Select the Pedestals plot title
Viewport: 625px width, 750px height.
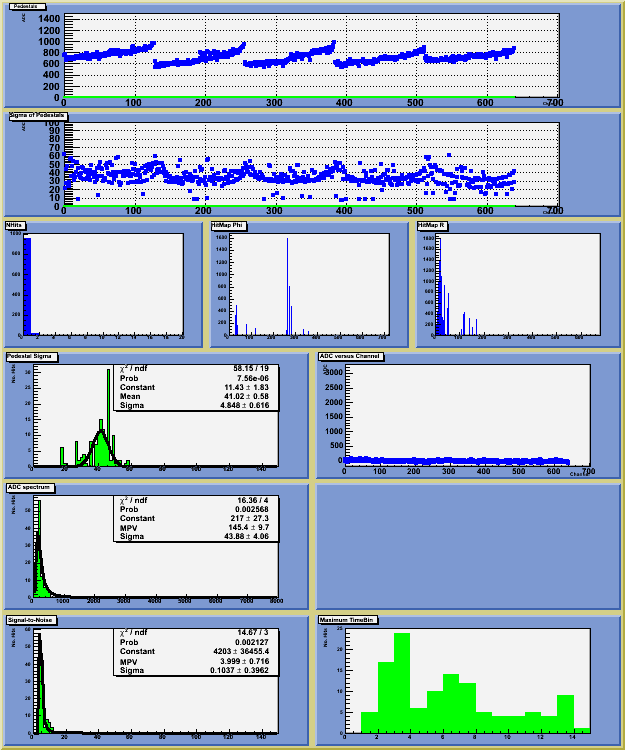click(x=28, y=7)
